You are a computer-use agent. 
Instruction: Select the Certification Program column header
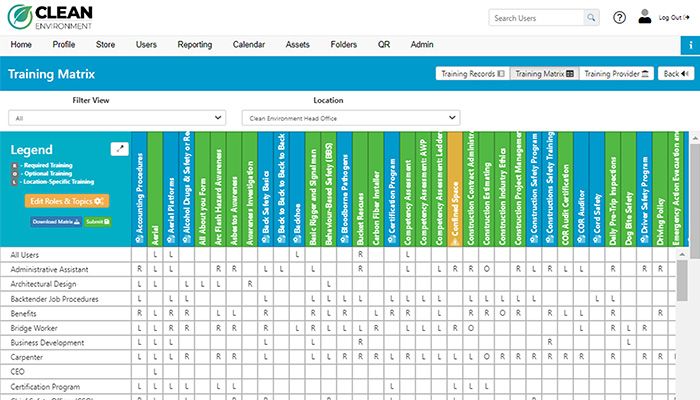click(x=392, y=189)
